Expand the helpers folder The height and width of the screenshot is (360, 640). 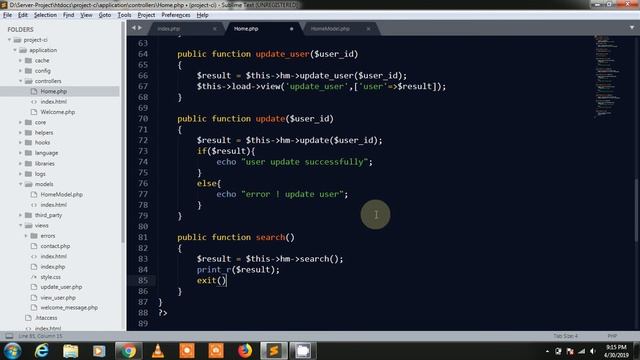20,133
